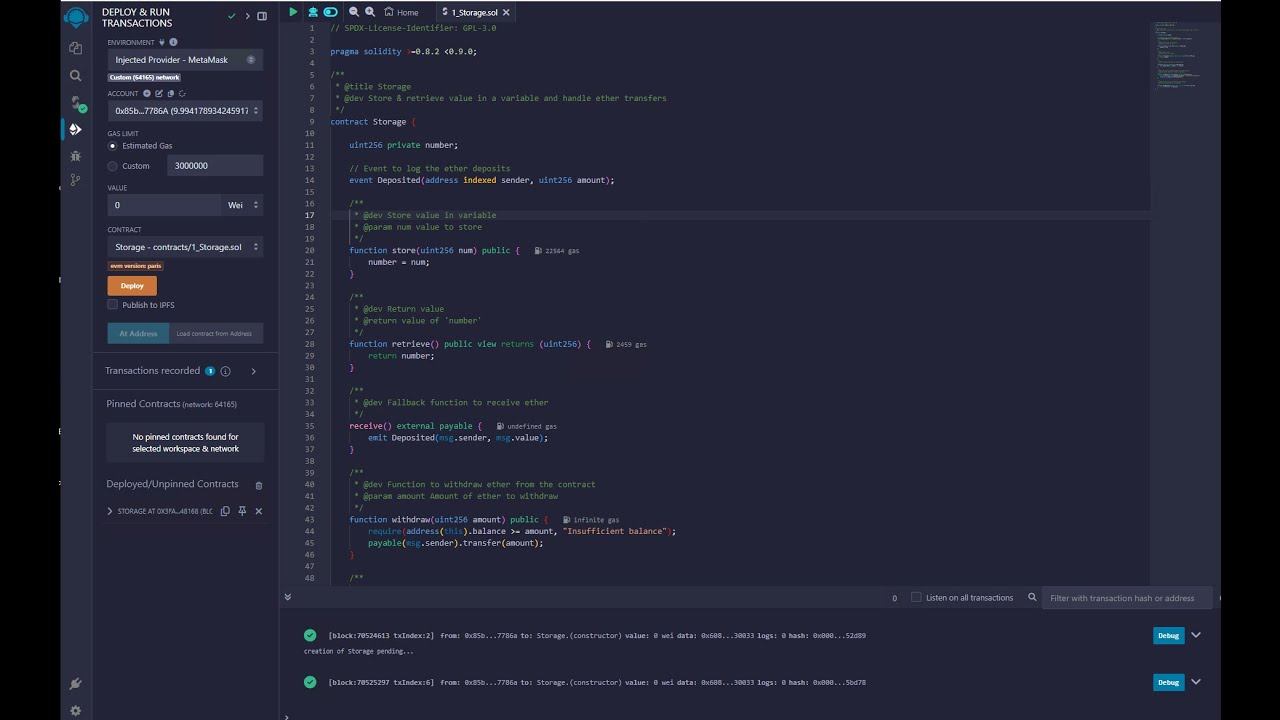Screen dimensions: 1280x720
Task: Click the create new account plus icon
Action: [147, 93]
